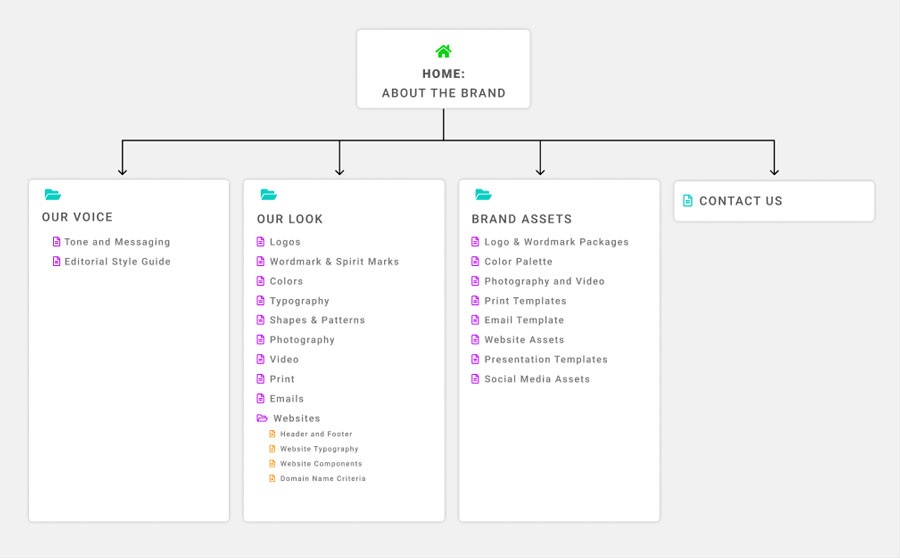900x558 pixels.
Task: Click the orange icon beside Domain Name Criteria
Action: coord(272,478)
